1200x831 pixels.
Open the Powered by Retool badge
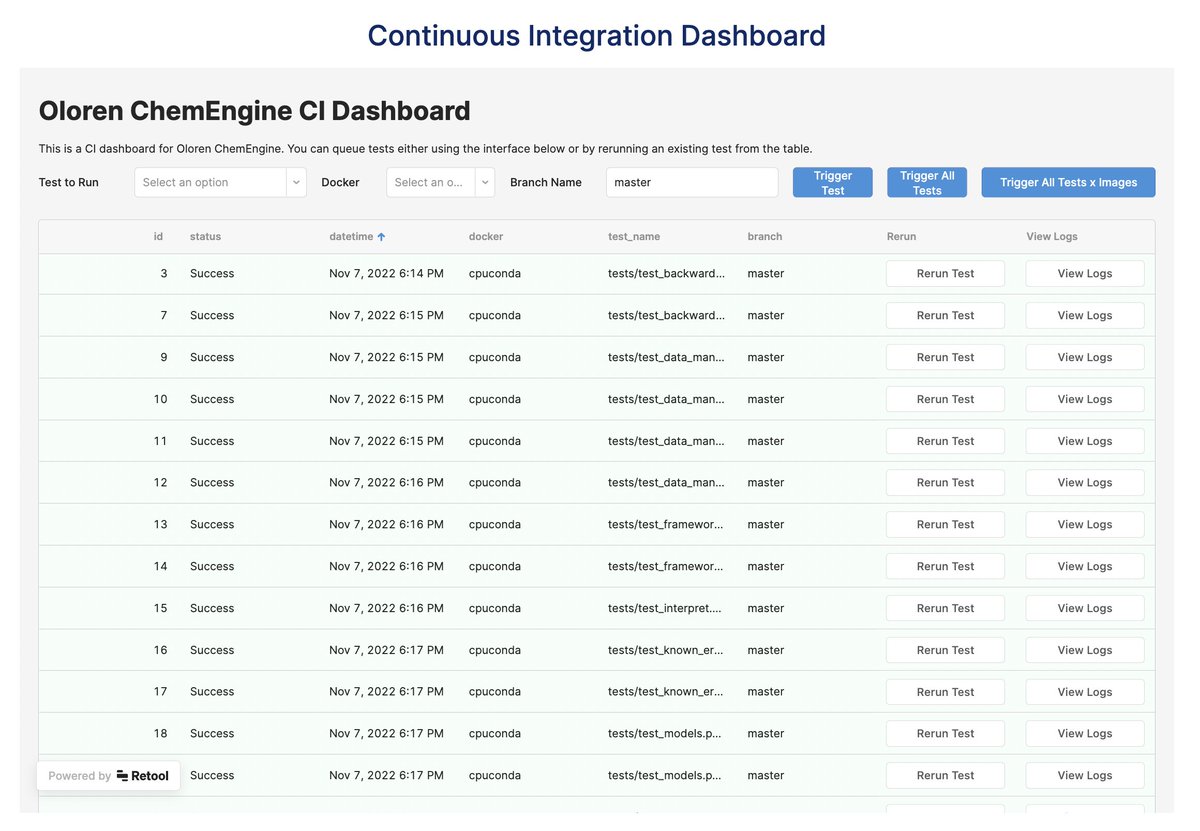coord(109,776)
